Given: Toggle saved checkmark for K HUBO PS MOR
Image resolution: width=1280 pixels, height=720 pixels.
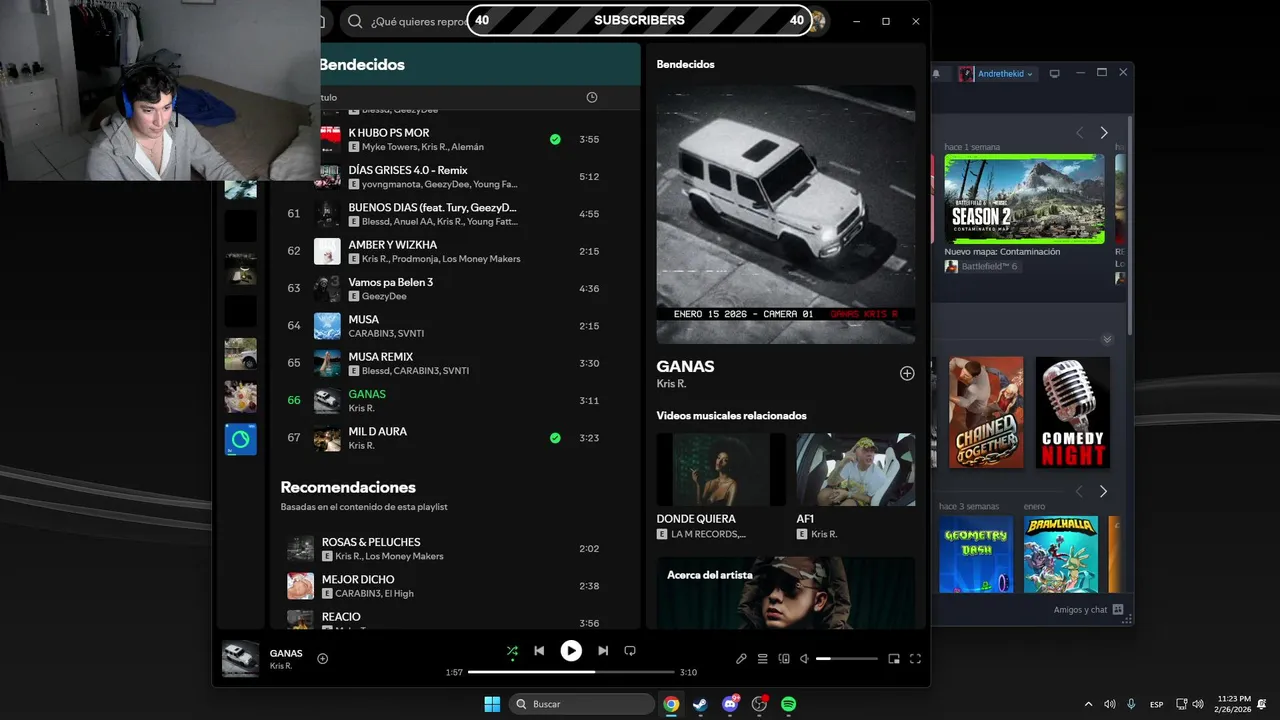Looking at the screenshot, I should point(555,139).
